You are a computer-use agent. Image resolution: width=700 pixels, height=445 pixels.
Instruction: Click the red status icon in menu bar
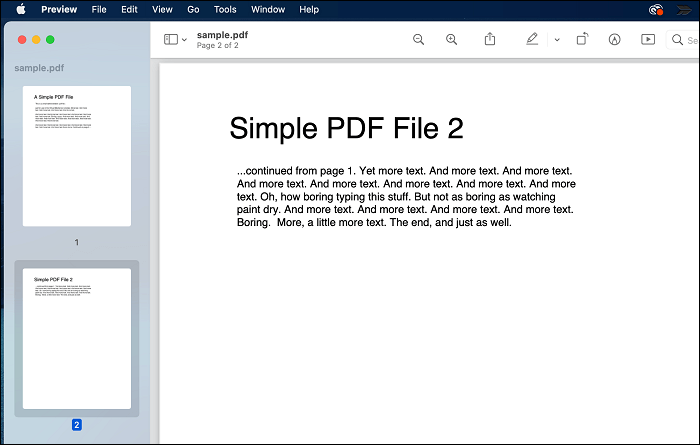(655, 9)
